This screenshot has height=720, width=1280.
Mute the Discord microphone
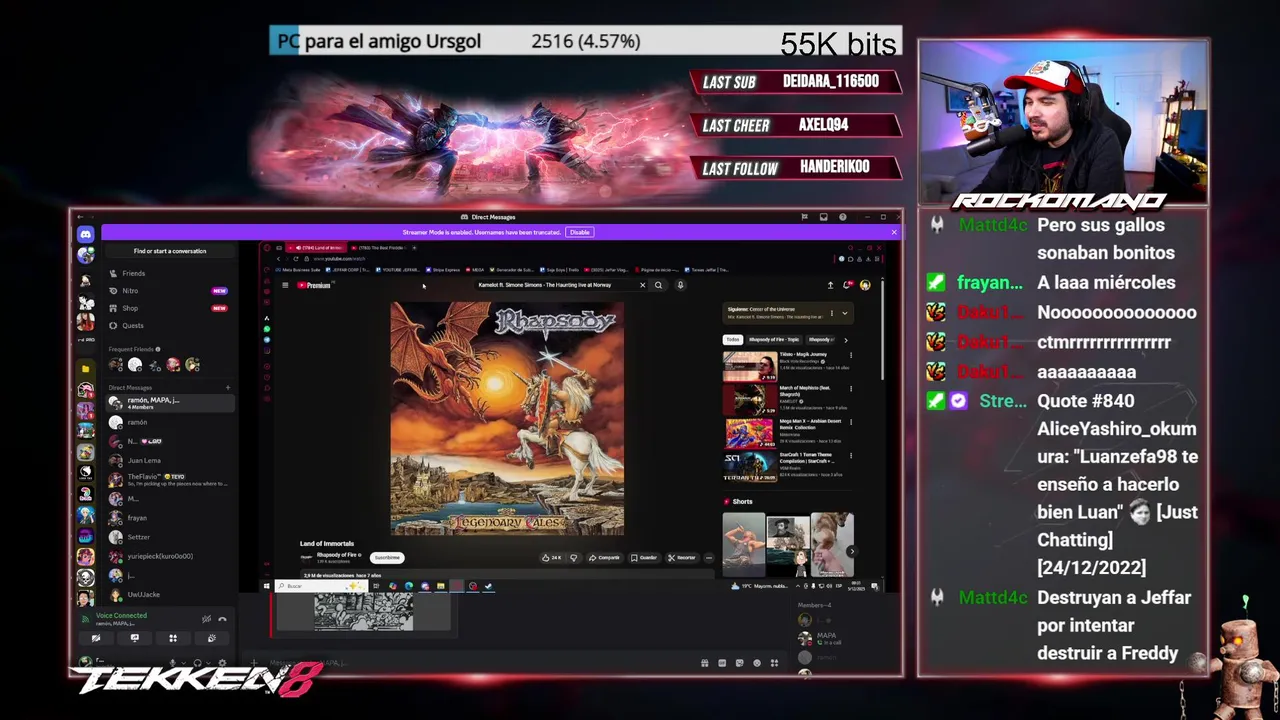pos(172,663)
